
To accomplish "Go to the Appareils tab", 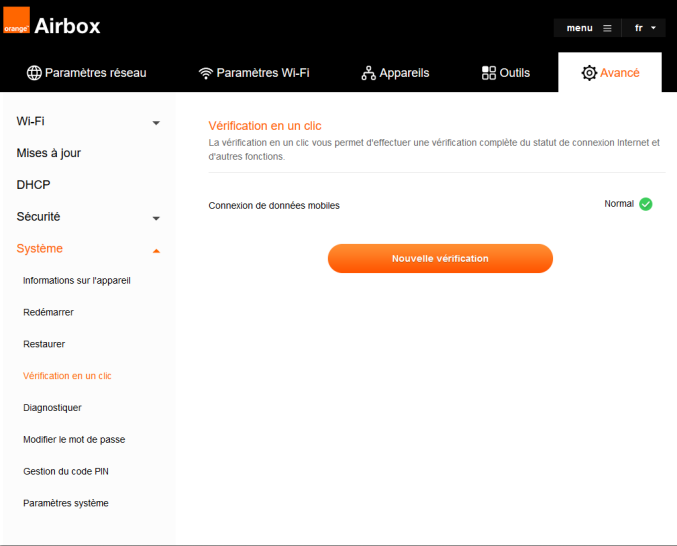I will (x=395, y=73).
